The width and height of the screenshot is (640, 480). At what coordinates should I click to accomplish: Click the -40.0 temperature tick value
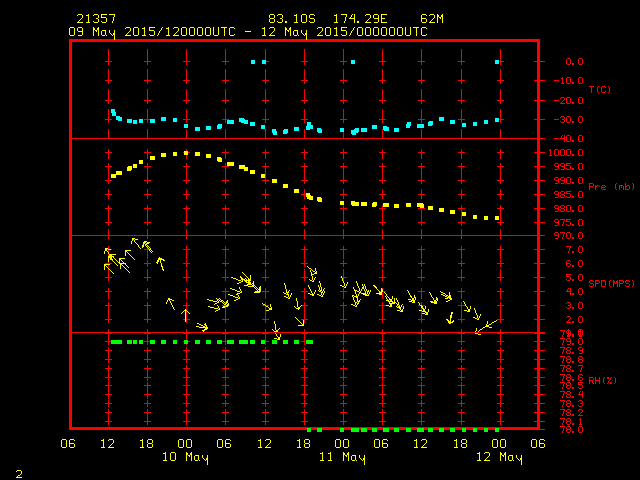coord(569,138)
